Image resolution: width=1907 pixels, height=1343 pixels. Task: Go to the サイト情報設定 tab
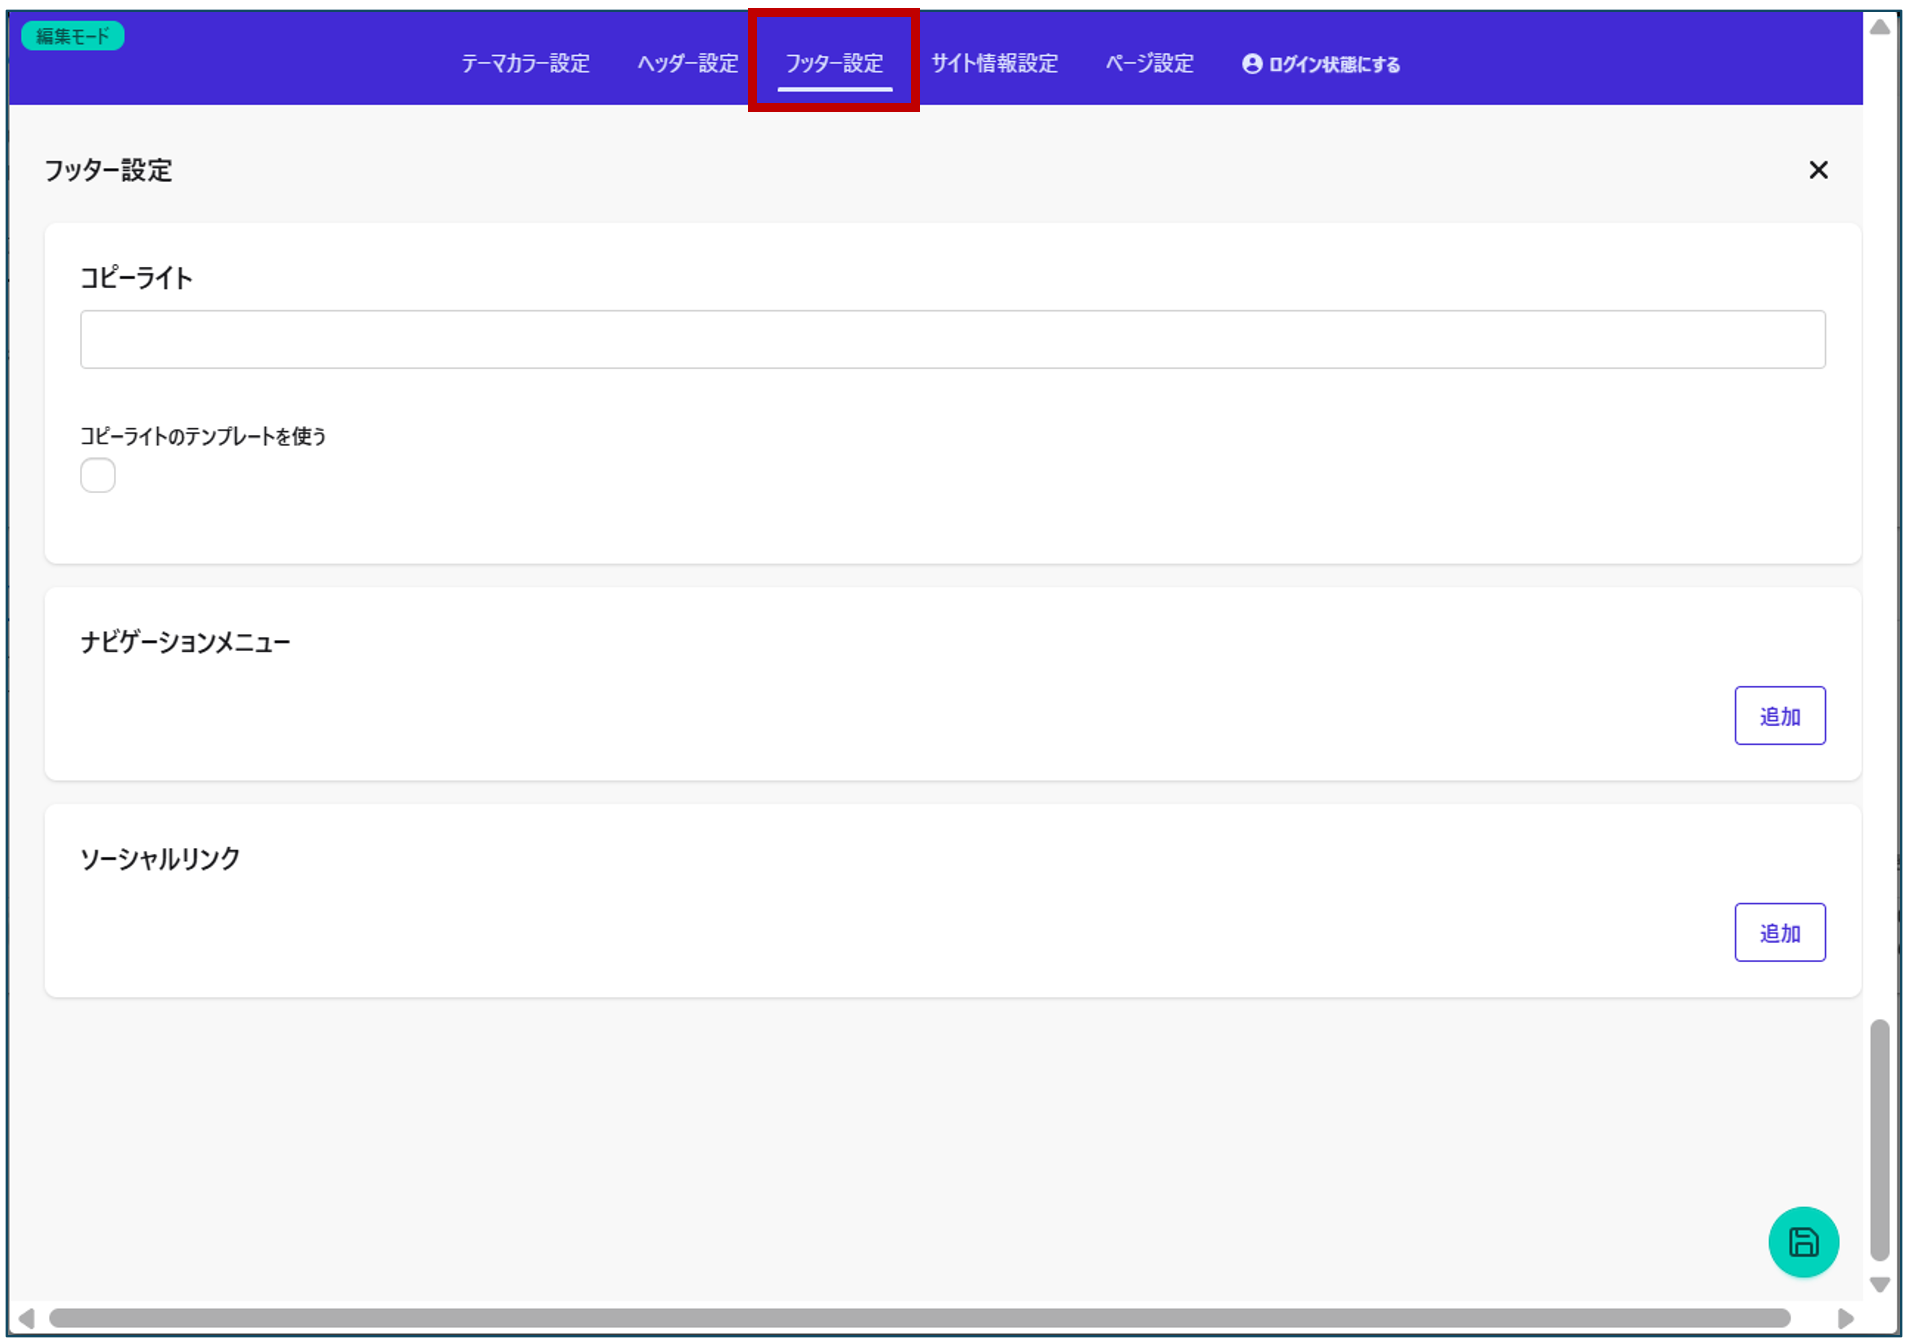pos(994,64)
